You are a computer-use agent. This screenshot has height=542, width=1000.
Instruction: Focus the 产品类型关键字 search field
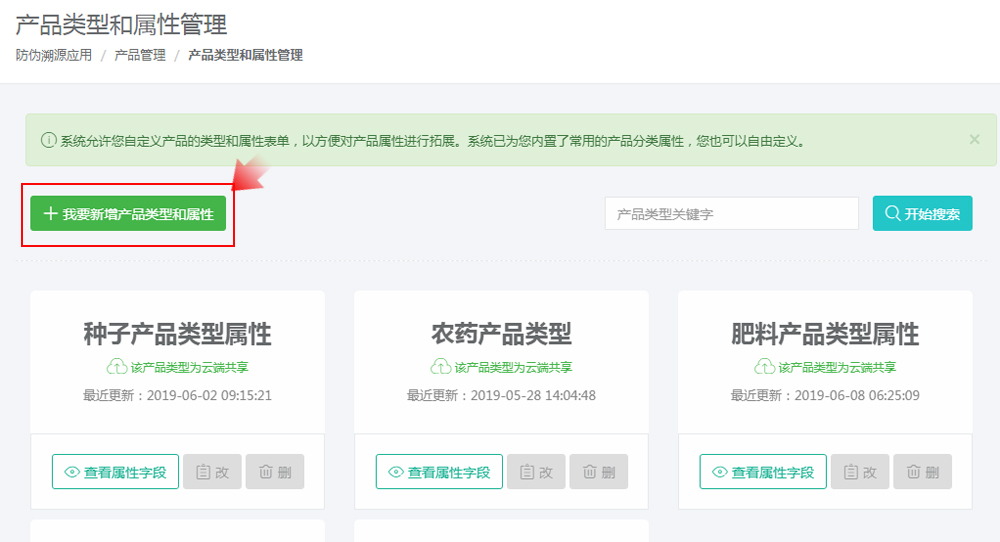click(x=732, y=214)
